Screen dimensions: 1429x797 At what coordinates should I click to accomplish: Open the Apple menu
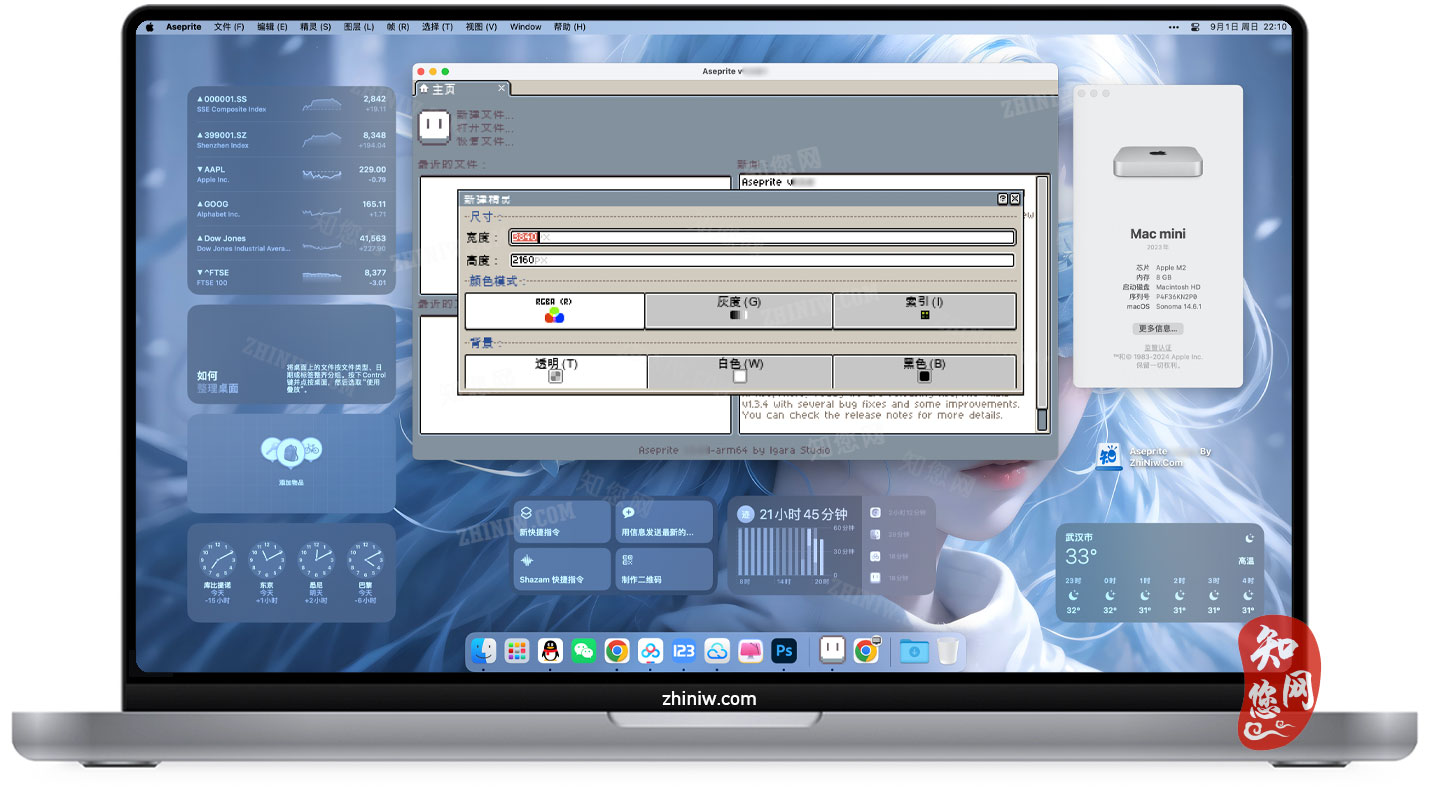point(150,27)
